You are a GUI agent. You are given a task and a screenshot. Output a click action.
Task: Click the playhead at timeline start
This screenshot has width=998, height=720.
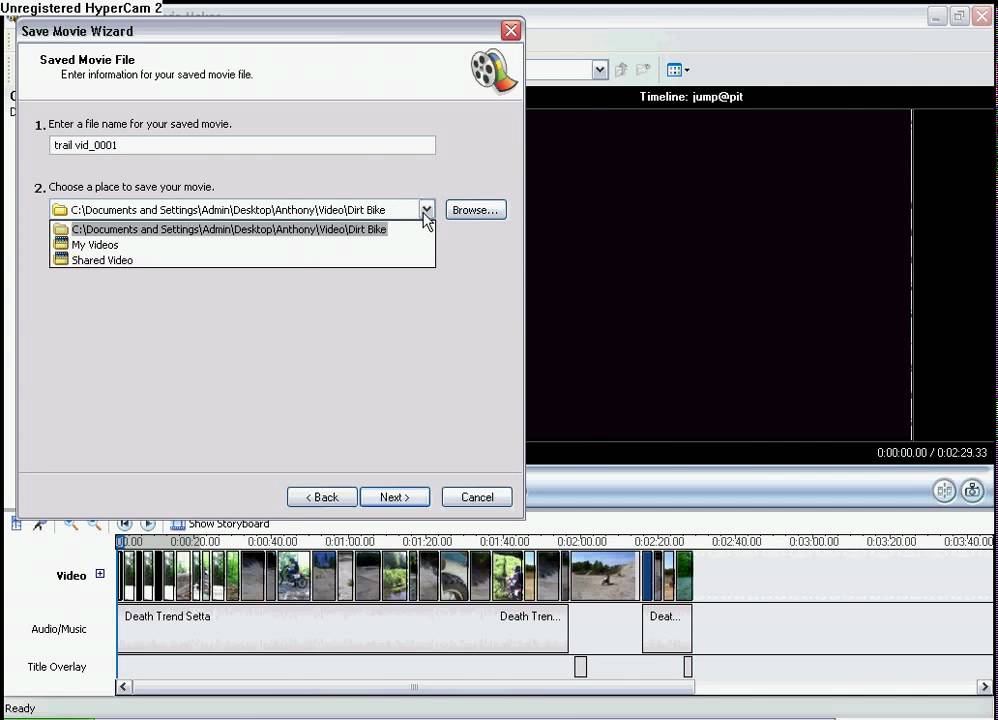pos(120,542)
